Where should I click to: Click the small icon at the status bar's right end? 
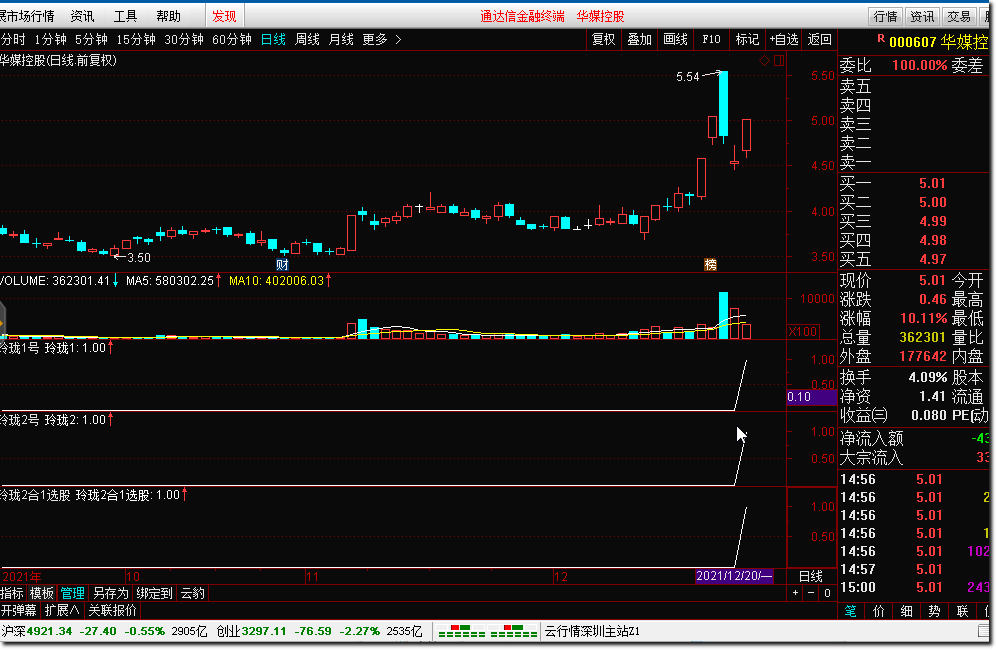pyautogui.click(x=983, y=632)
